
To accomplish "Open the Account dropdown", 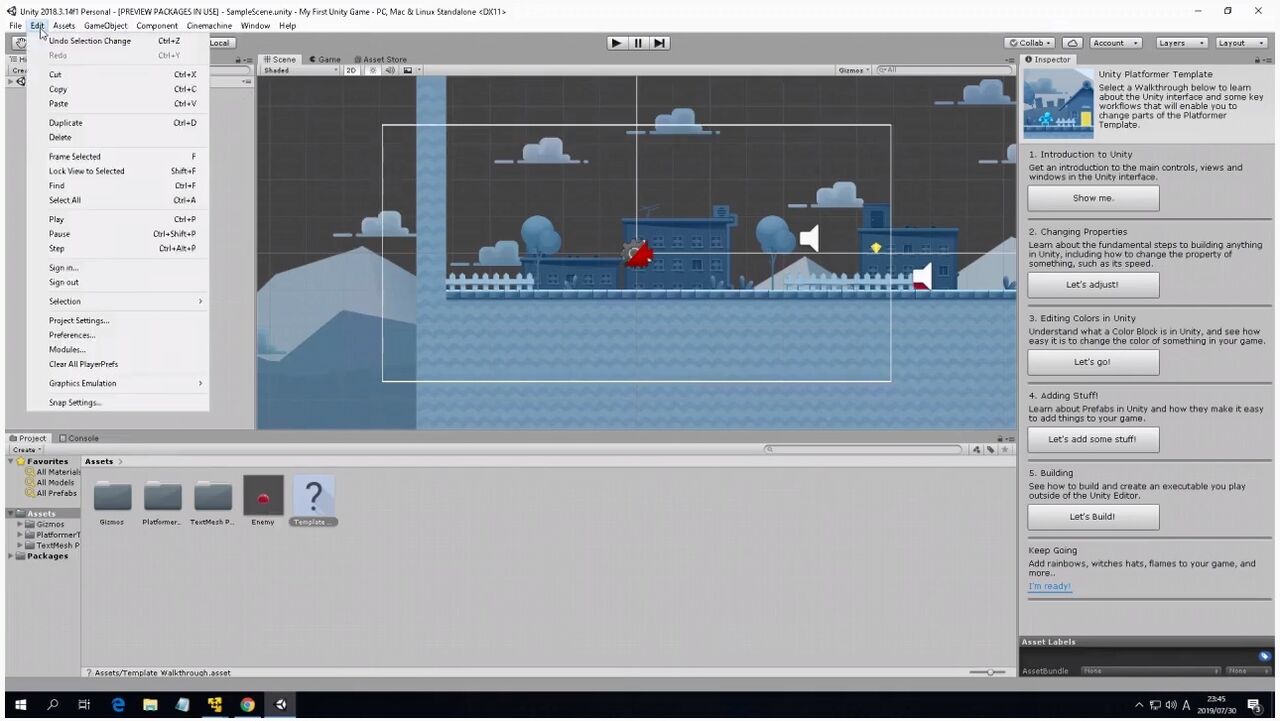I will click(1115, 43).
